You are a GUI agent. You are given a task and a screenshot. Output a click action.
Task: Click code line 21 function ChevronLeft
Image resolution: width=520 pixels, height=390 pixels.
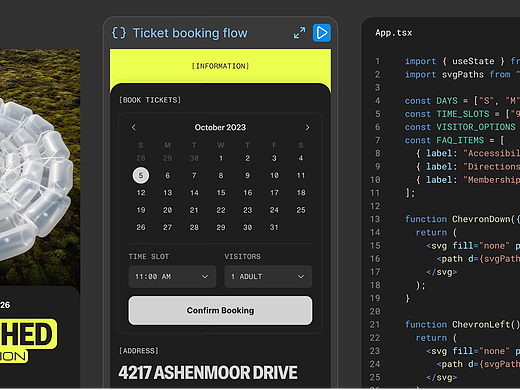tap(462, 324)
